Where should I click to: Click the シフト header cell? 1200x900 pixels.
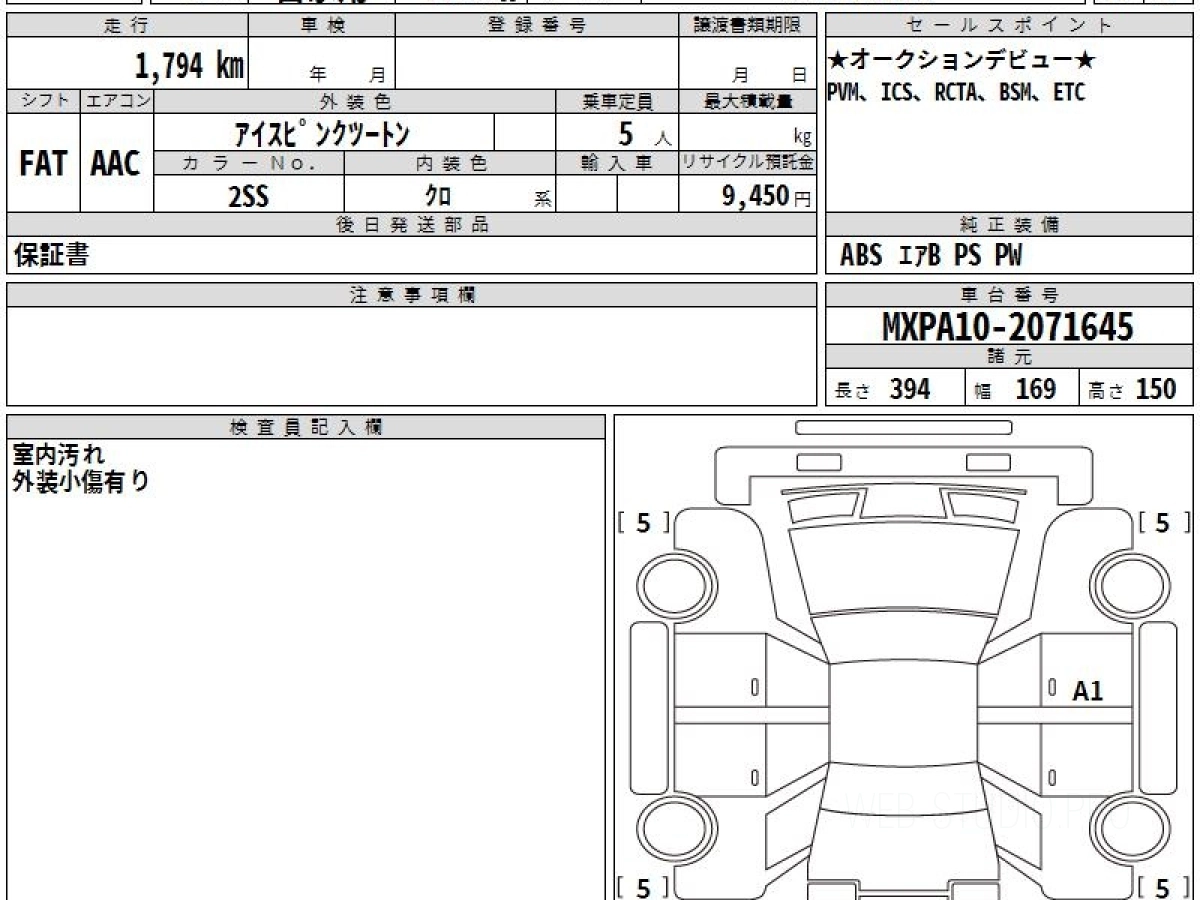pos(43,101)
